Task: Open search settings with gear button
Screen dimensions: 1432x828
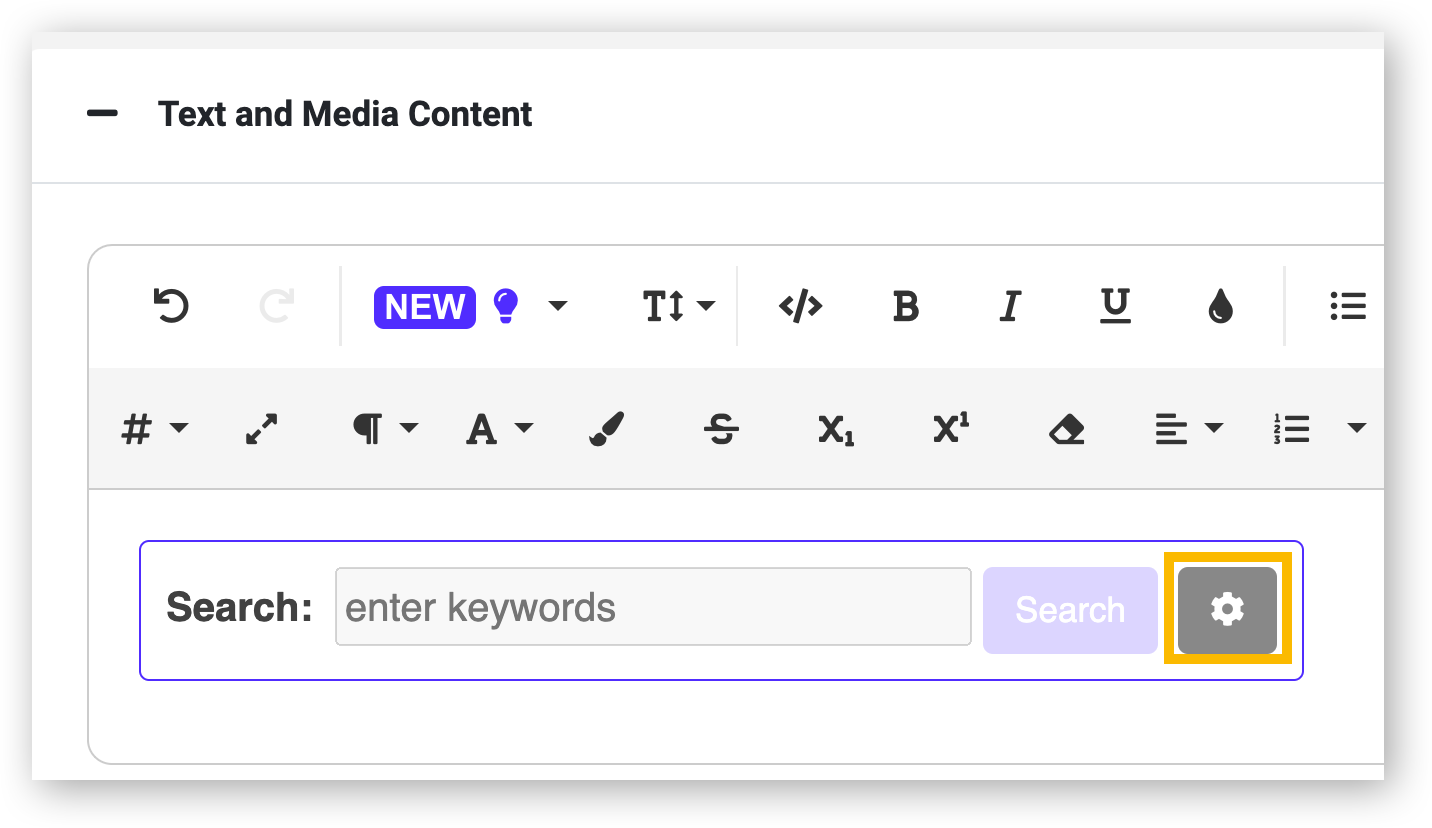Action: click(1227, 610)
